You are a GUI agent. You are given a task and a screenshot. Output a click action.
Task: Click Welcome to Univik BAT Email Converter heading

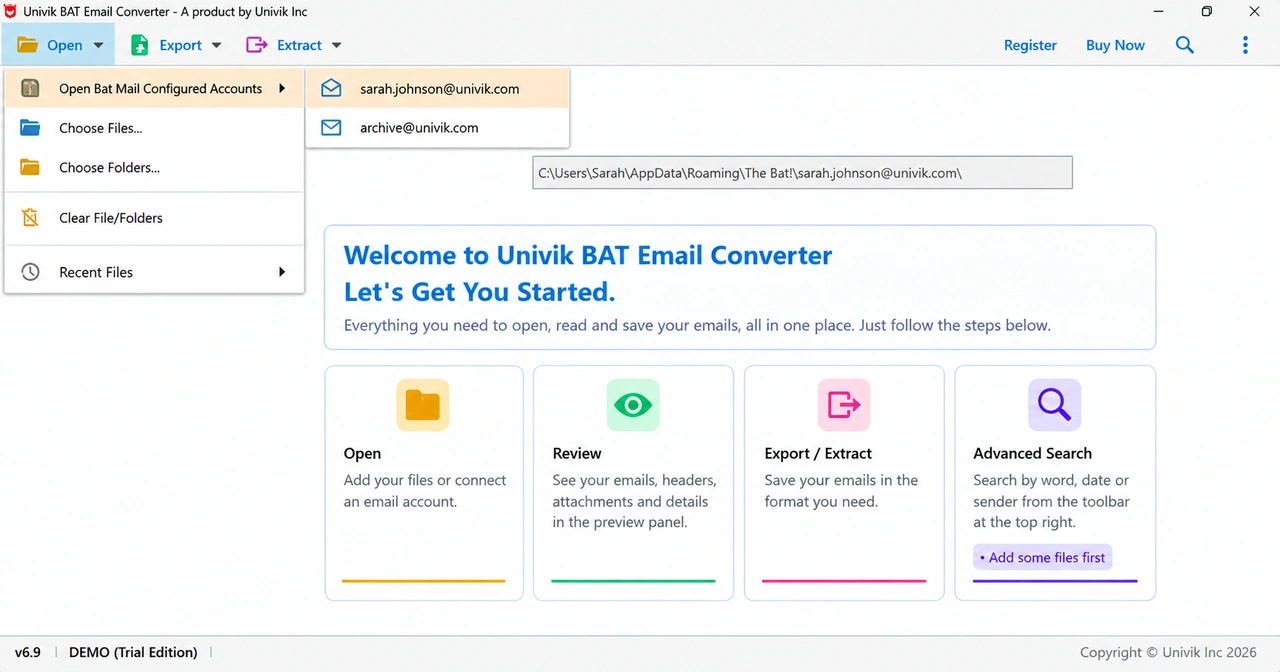coord(588,255)
